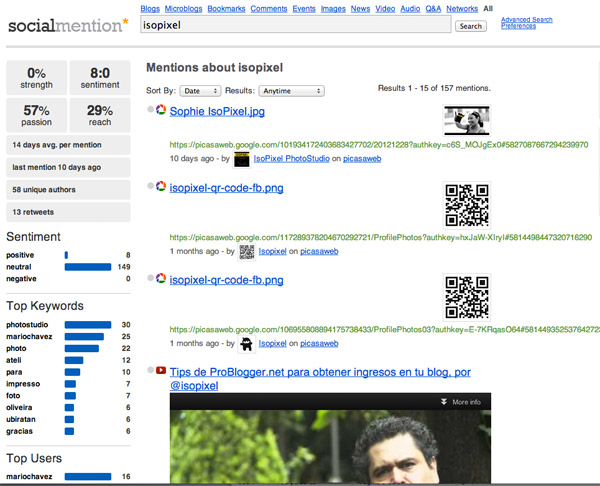The height and width of the screenshot is (486, 600).
Task: Click the positive sentiment row
Action: click(x=68, y=255)
